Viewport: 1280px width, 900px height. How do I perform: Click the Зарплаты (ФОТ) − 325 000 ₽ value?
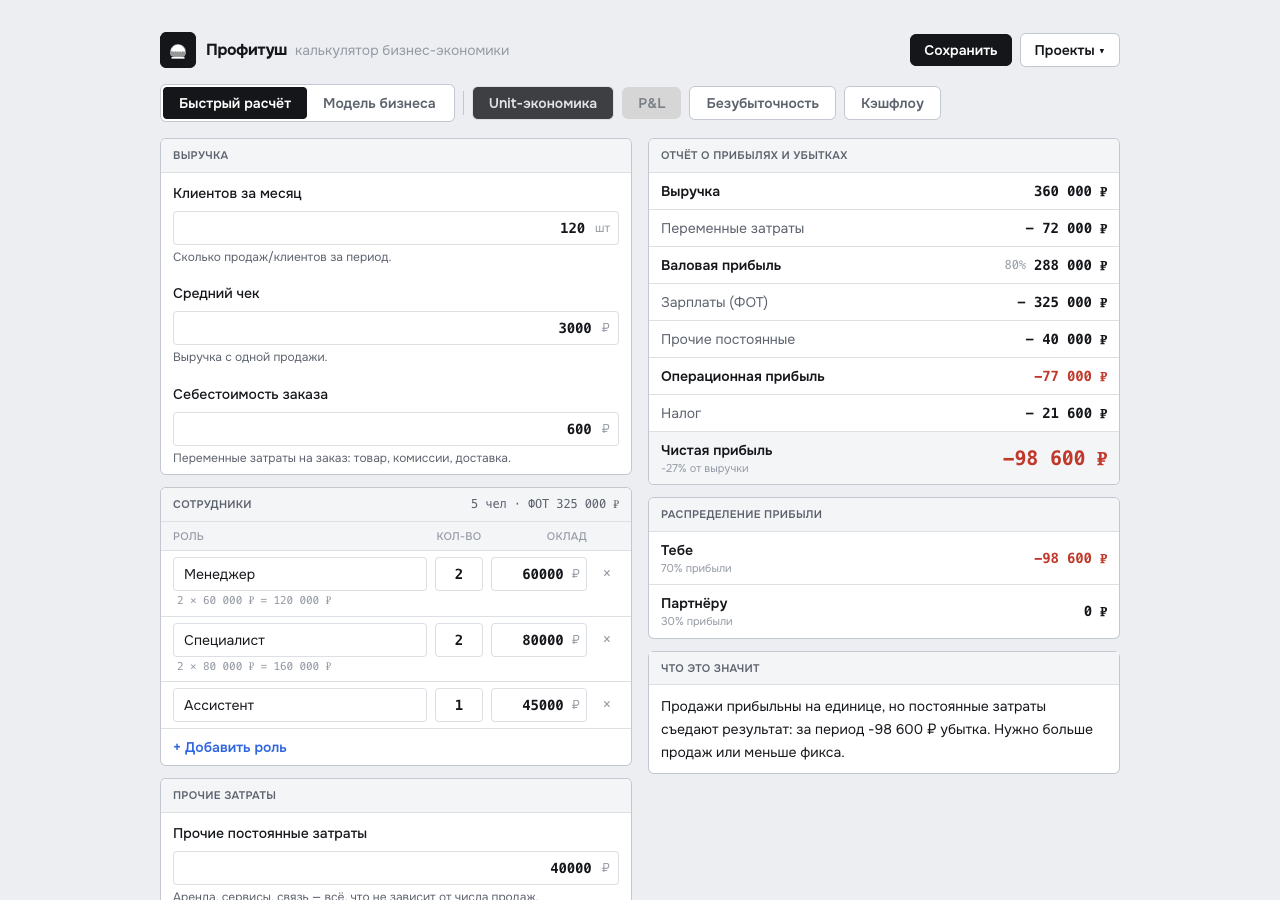click(x=1062, y=302)
